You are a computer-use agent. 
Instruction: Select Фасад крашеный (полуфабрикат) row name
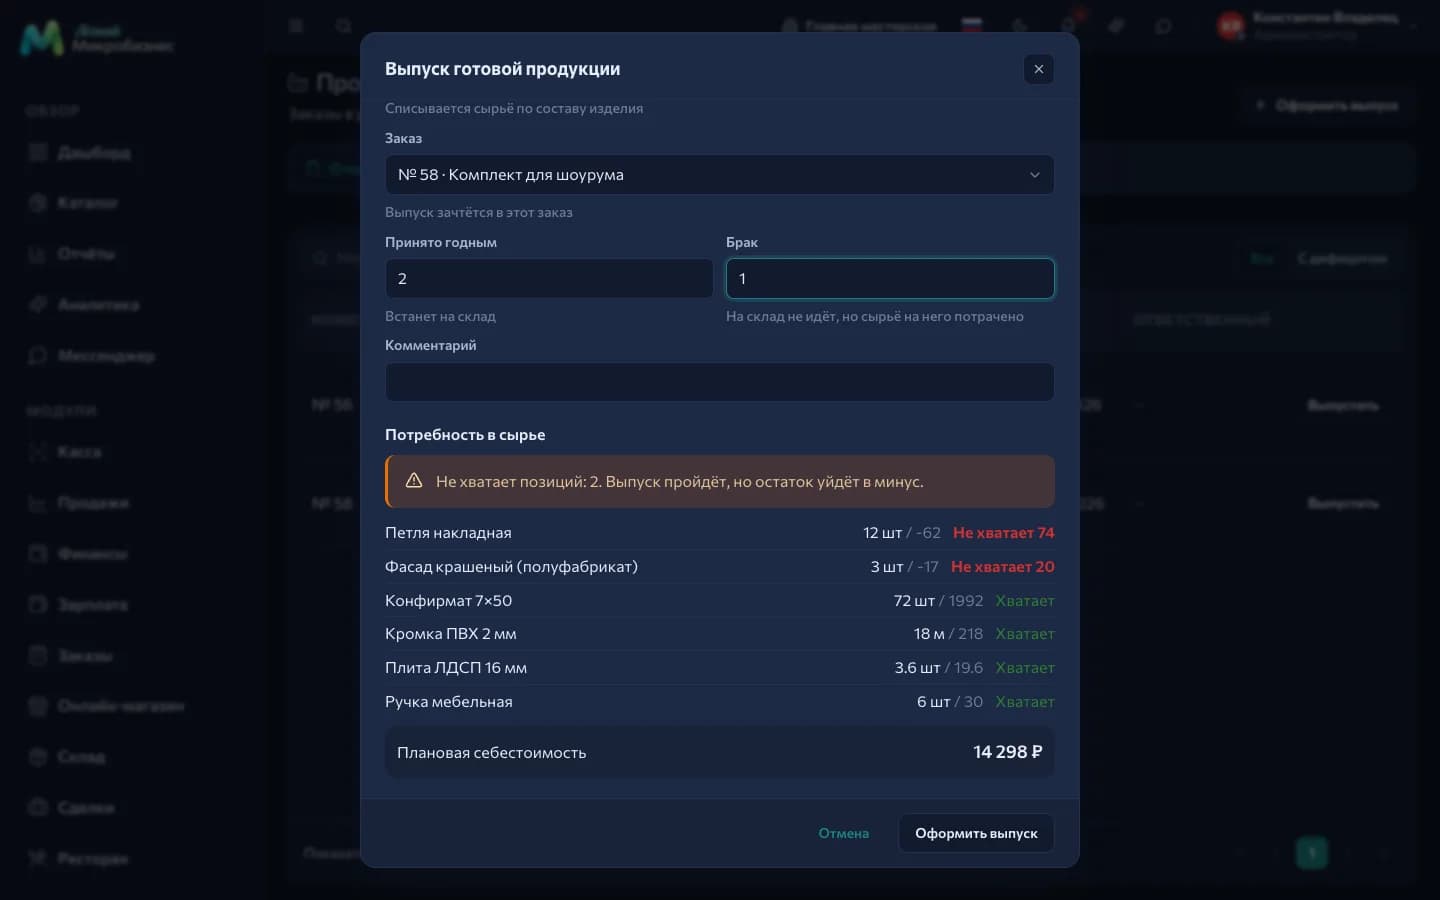pyautogui.click(x=511, y=567)
